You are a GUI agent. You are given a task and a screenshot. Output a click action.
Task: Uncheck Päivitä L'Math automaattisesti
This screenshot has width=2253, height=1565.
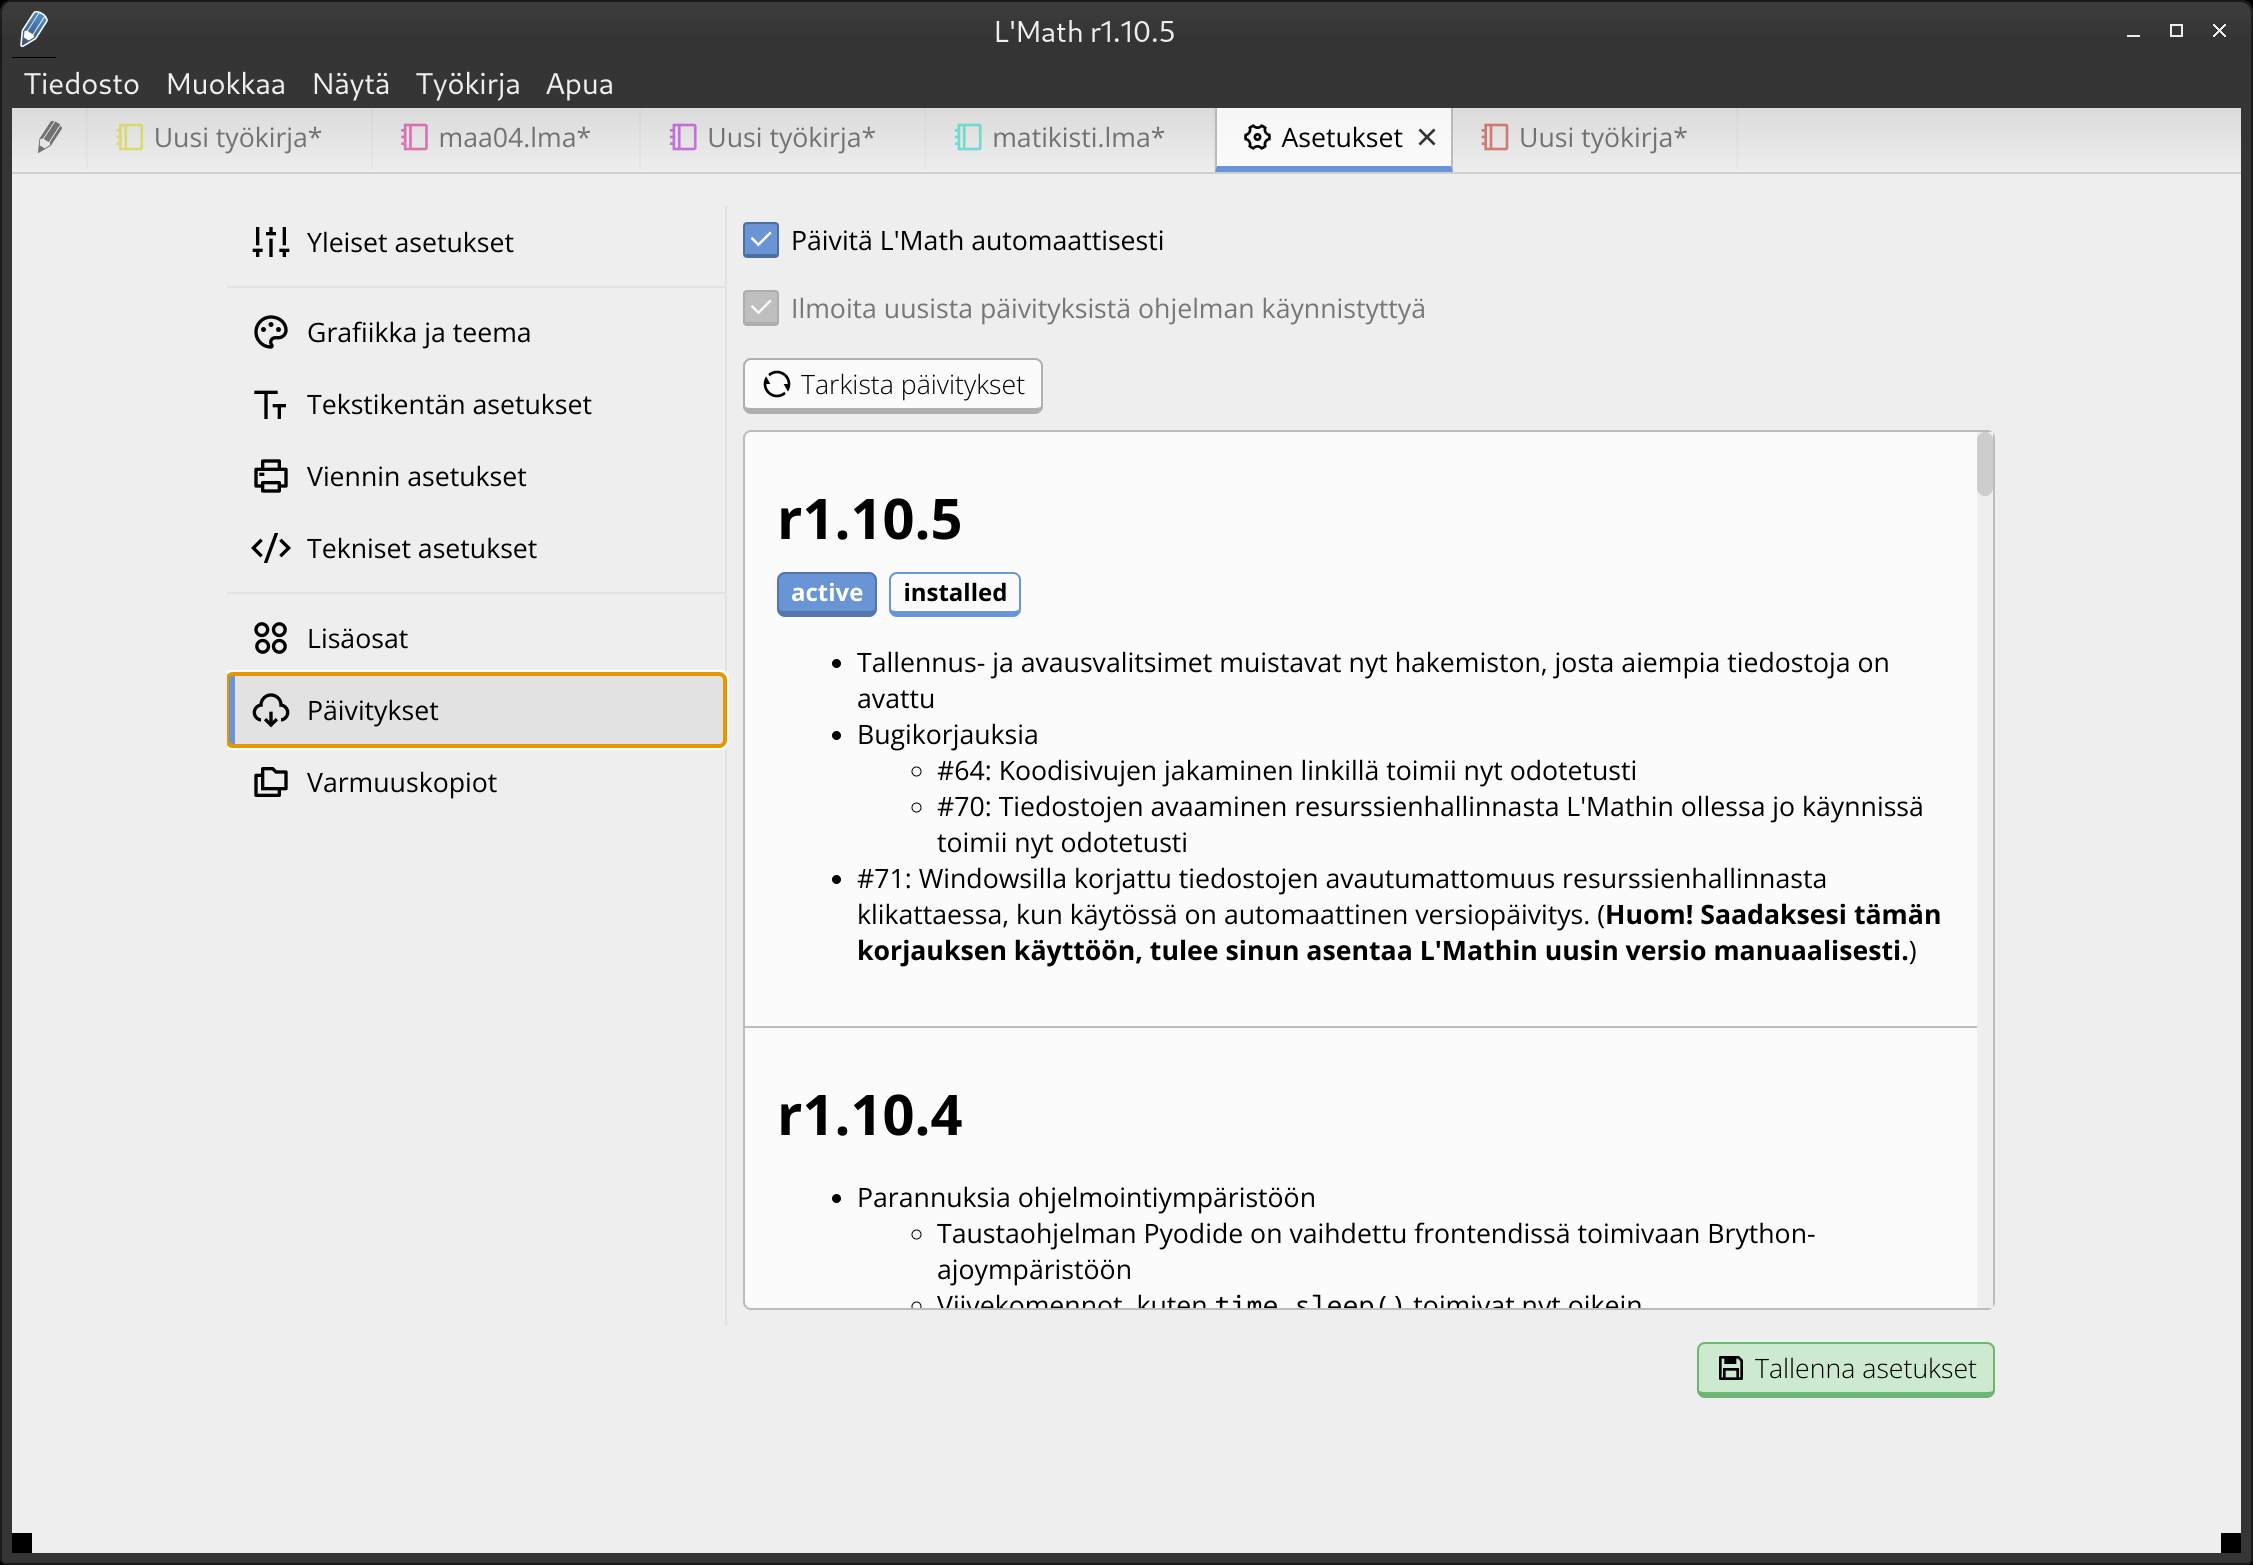tap(761, 240)
